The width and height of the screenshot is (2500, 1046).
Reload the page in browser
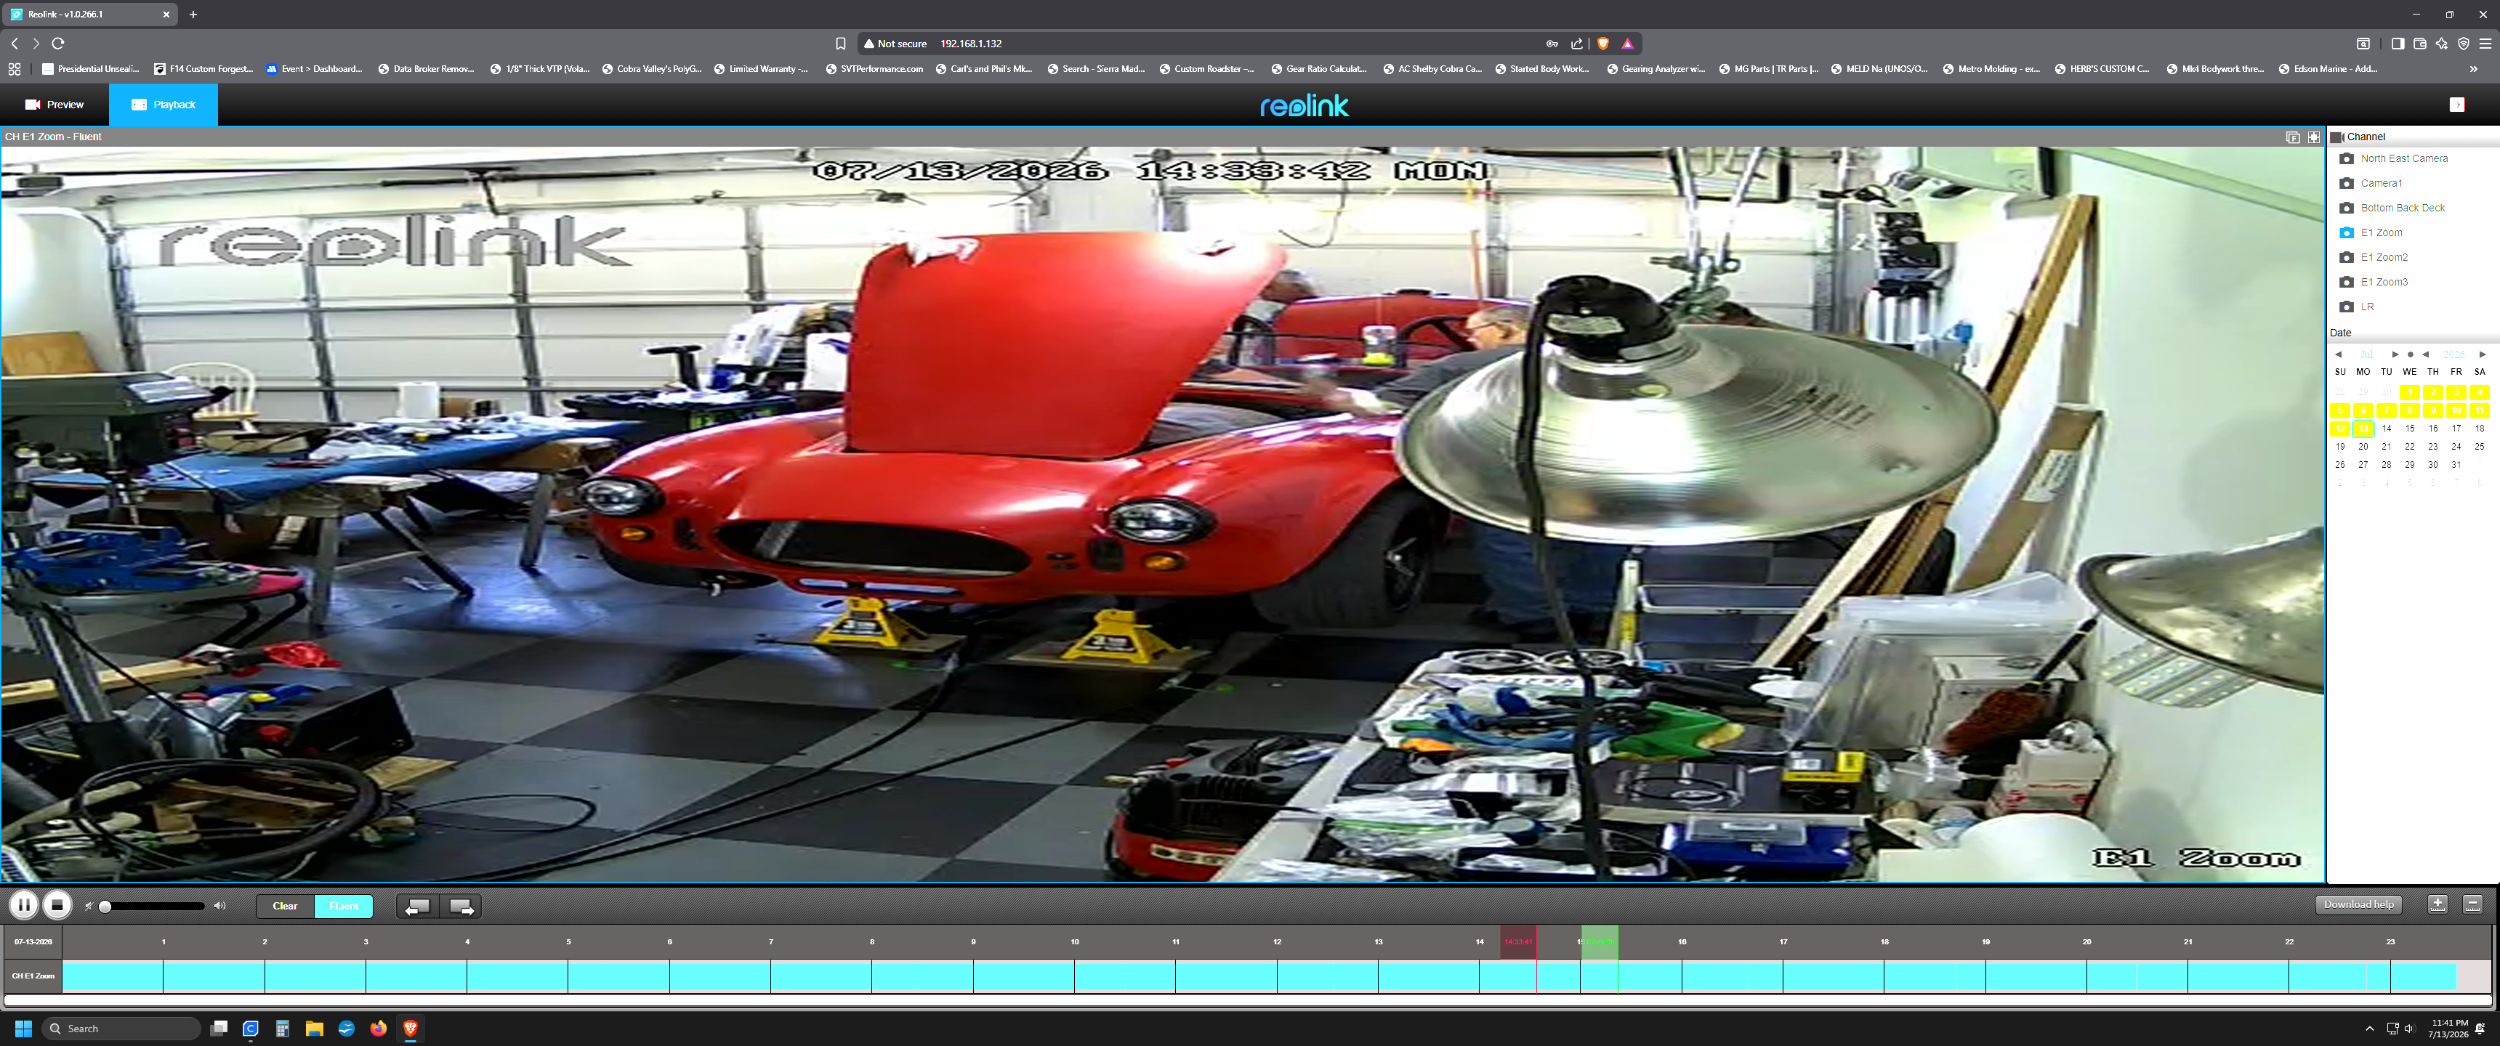(58, 43)
